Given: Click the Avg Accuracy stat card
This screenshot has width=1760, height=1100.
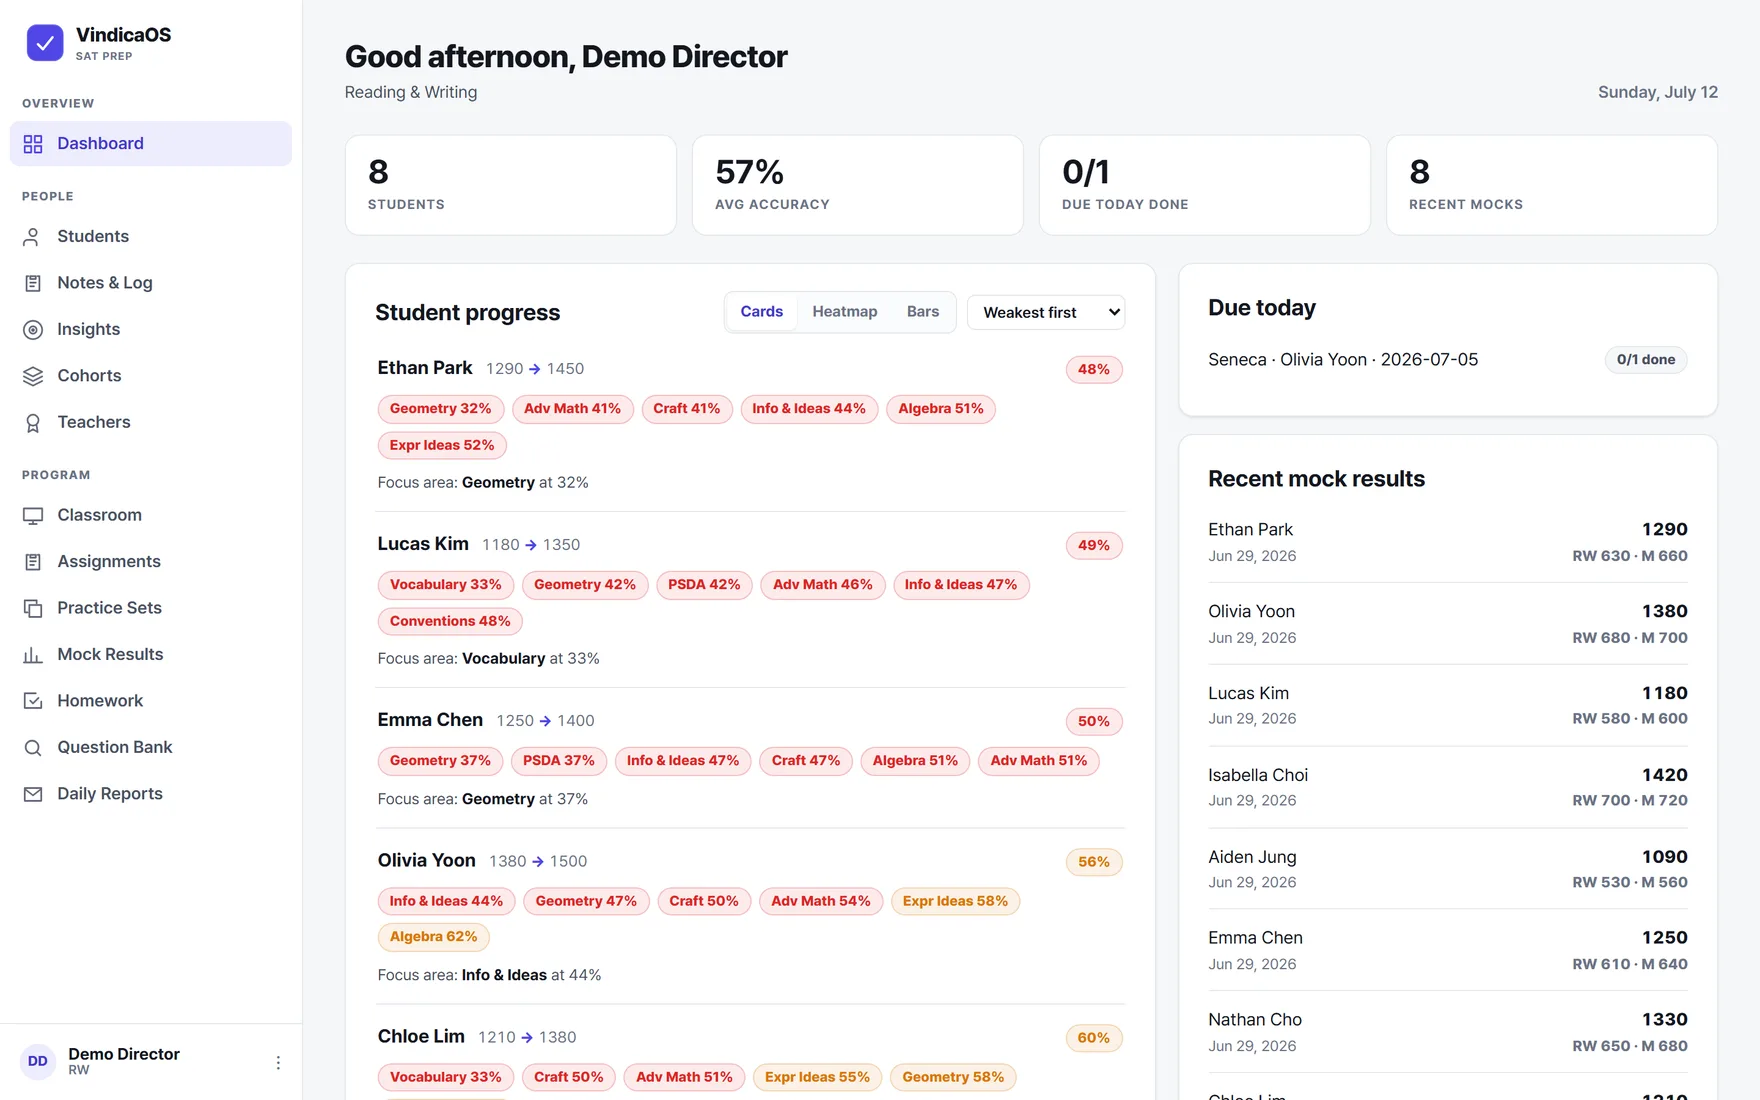Looking at the screenshot, I should pos(858,185).
